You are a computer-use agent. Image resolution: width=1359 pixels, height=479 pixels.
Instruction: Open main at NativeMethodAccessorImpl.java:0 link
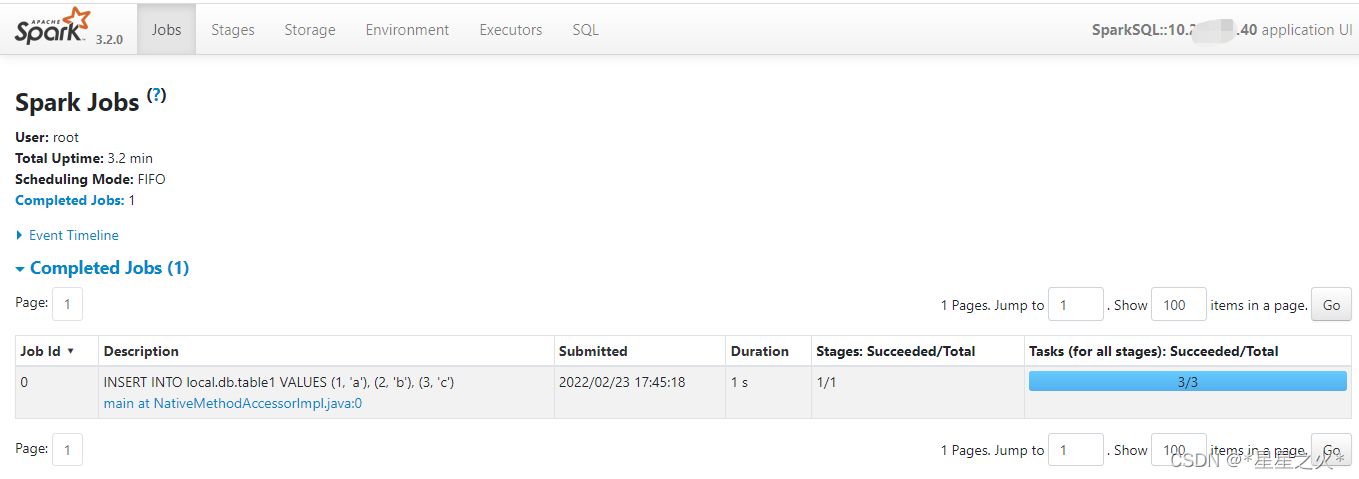[x=233, y=403]
